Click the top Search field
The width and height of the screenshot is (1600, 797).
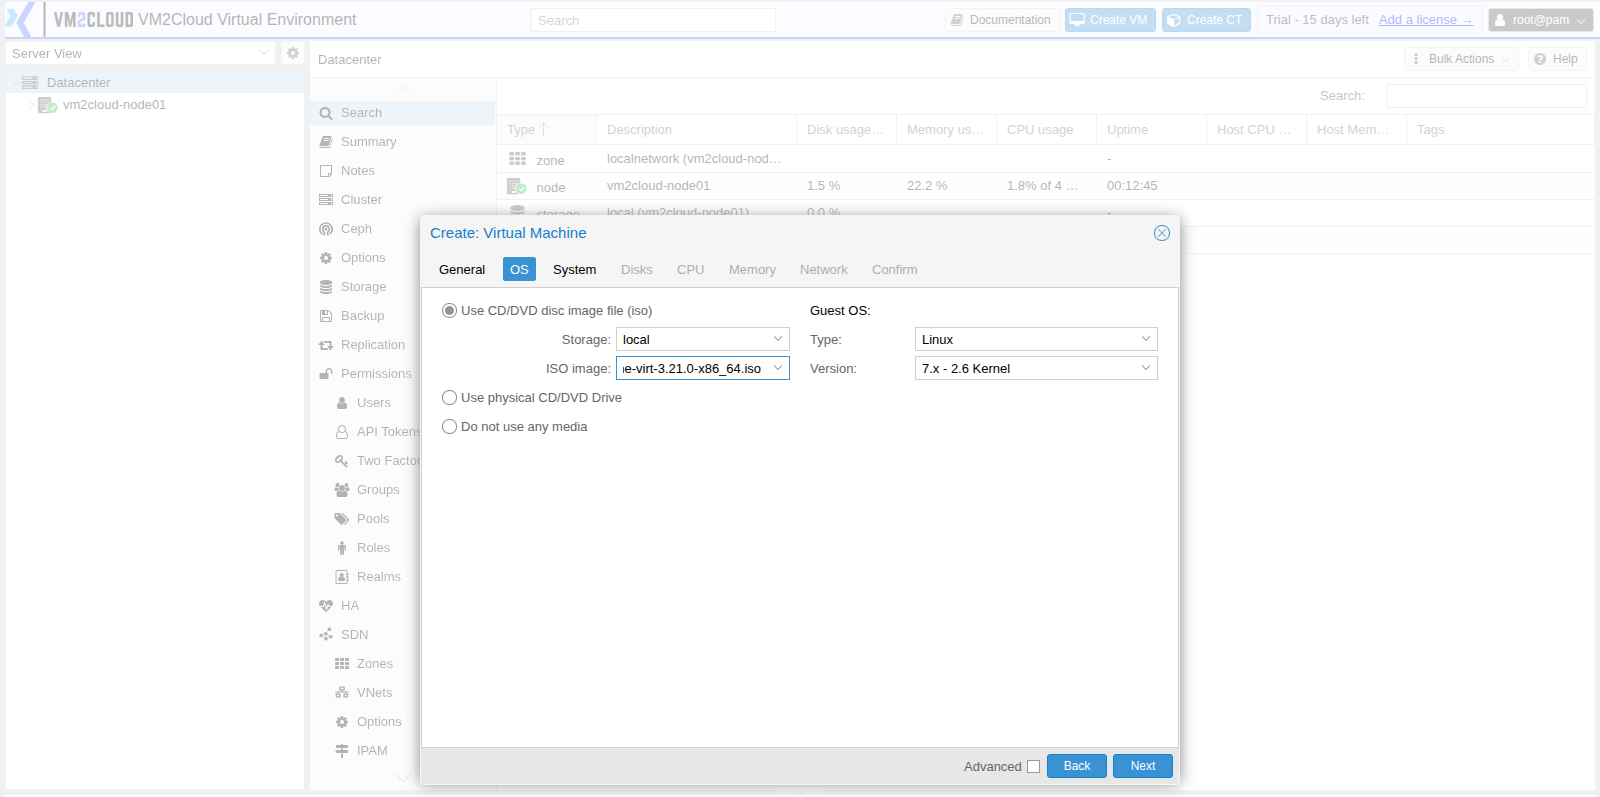pos(653,20)
